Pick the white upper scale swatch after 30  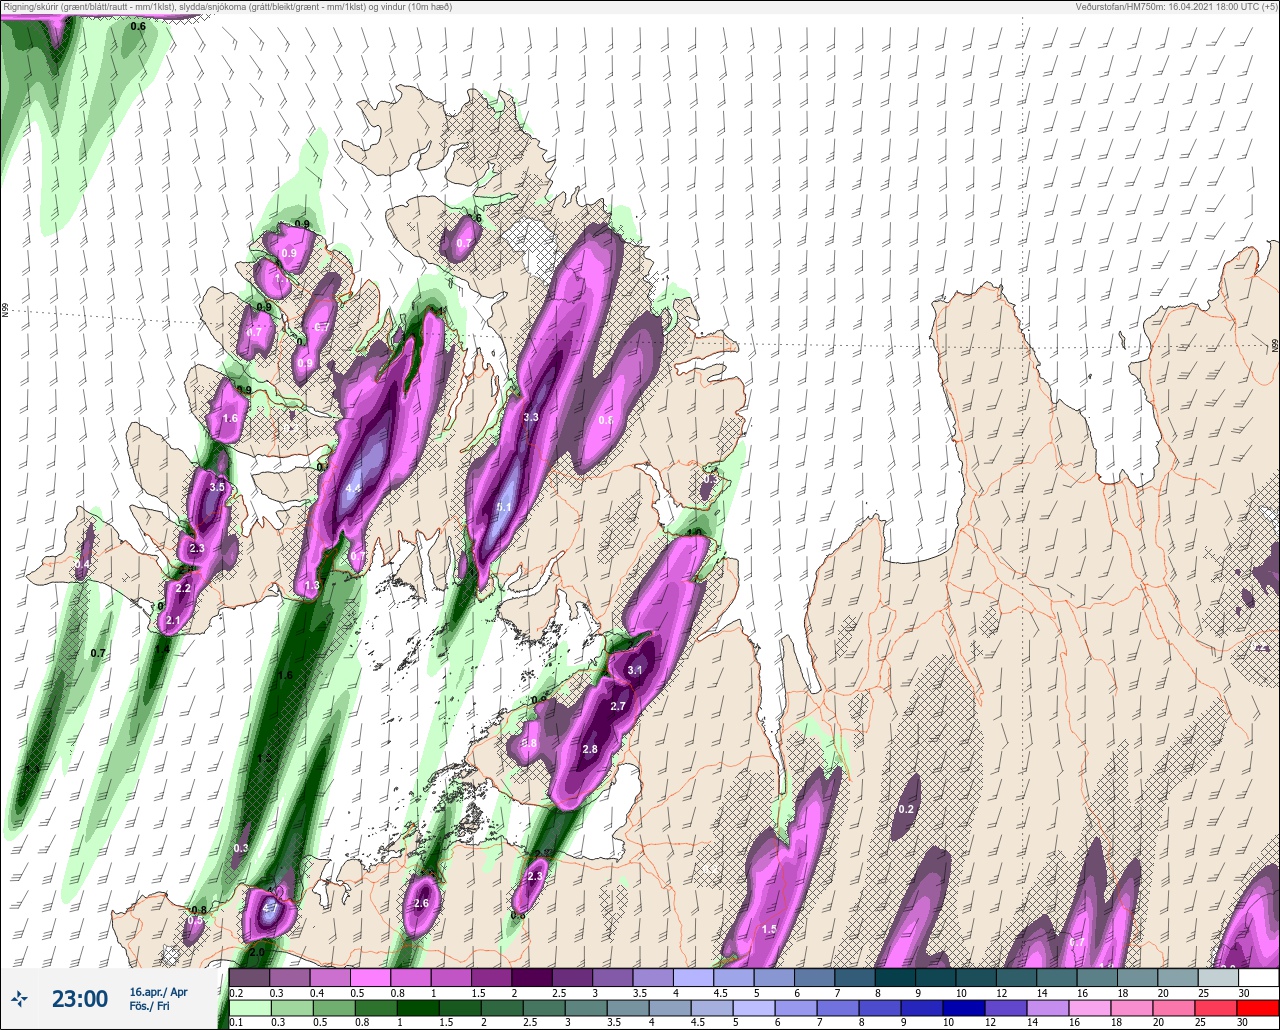coord(1258,977)
